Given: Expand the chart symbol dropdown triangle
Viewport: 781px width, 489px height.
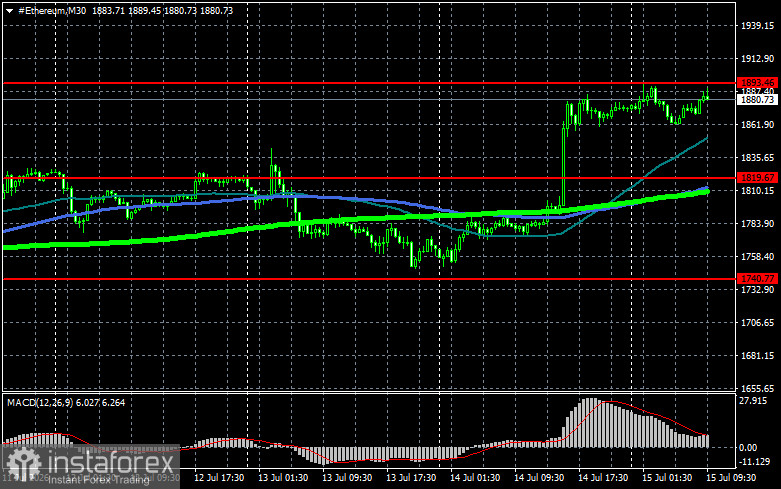Looking at the screenshot, I should (x=9, y=10).
